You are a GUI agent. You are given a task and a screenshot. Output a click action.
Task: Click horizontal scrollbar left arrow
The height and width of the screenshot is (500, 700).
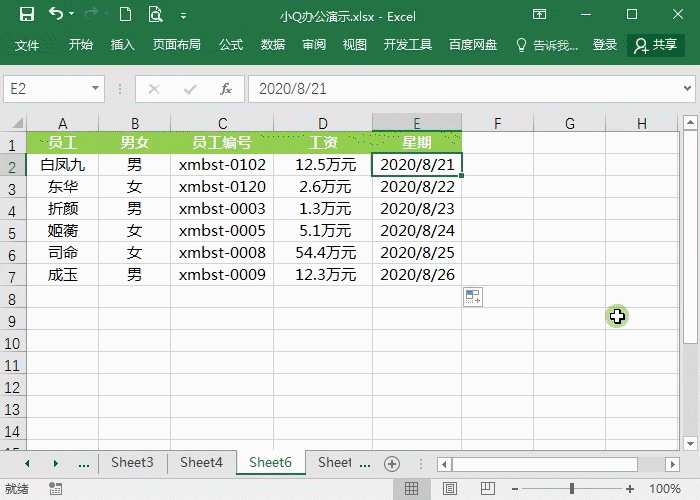(x=444, y=464)
